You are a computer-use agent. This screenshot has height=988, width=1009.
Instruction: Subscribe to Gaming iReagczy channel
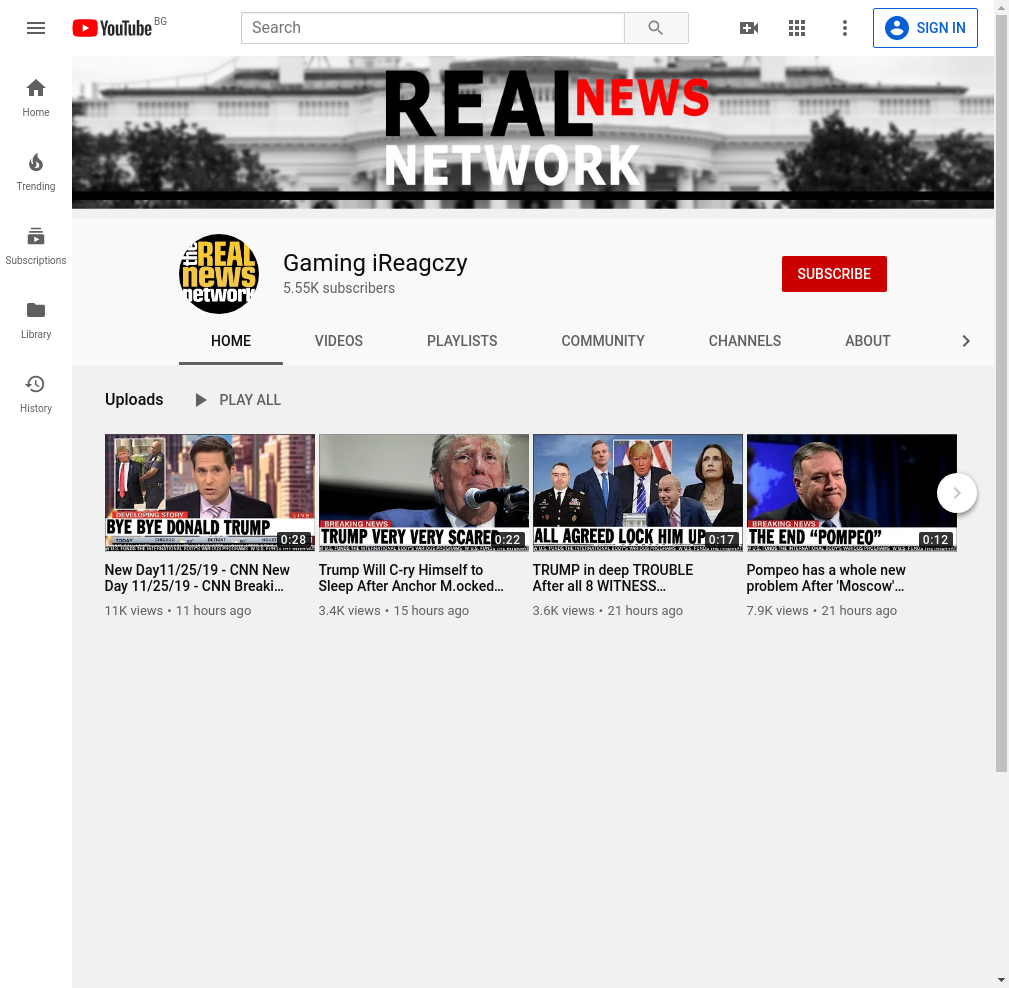point(834,274)
